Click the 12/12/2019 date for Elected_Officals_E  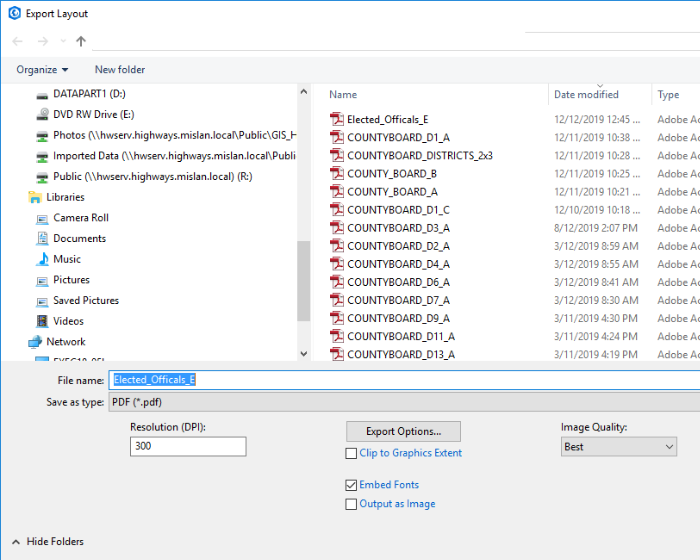597,120
